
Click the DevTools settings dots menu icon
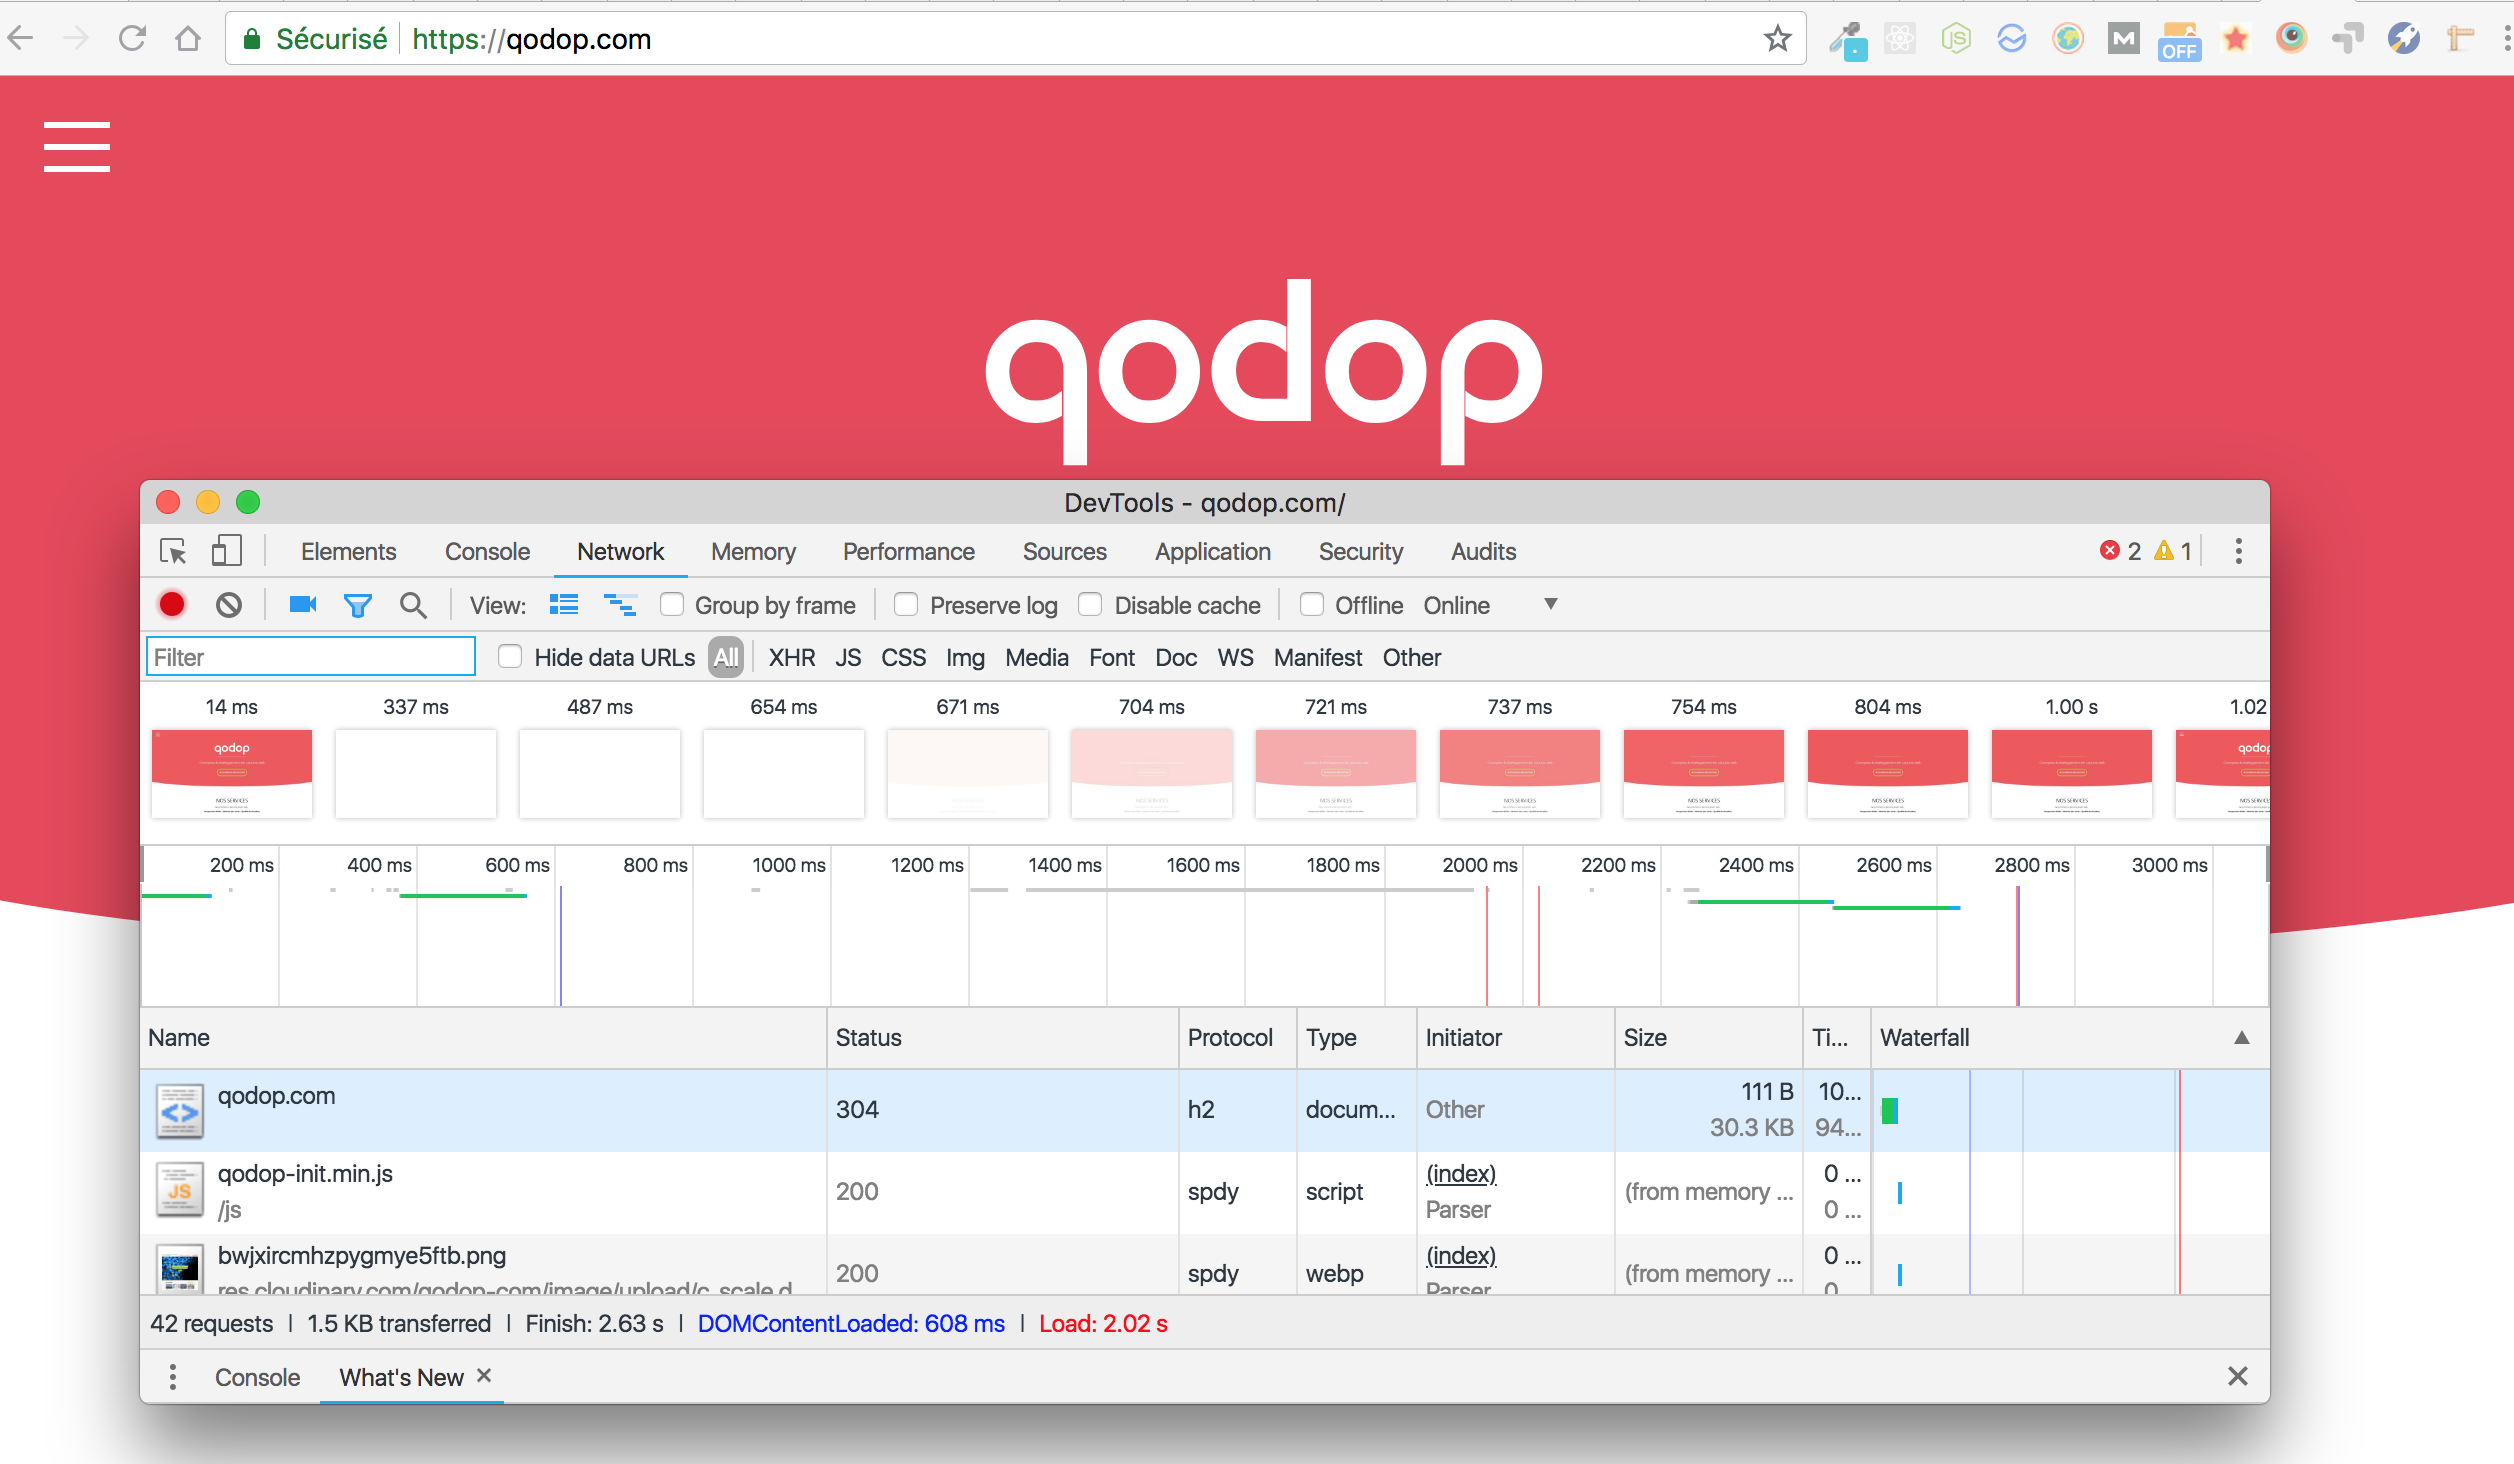coord(2237,551)
